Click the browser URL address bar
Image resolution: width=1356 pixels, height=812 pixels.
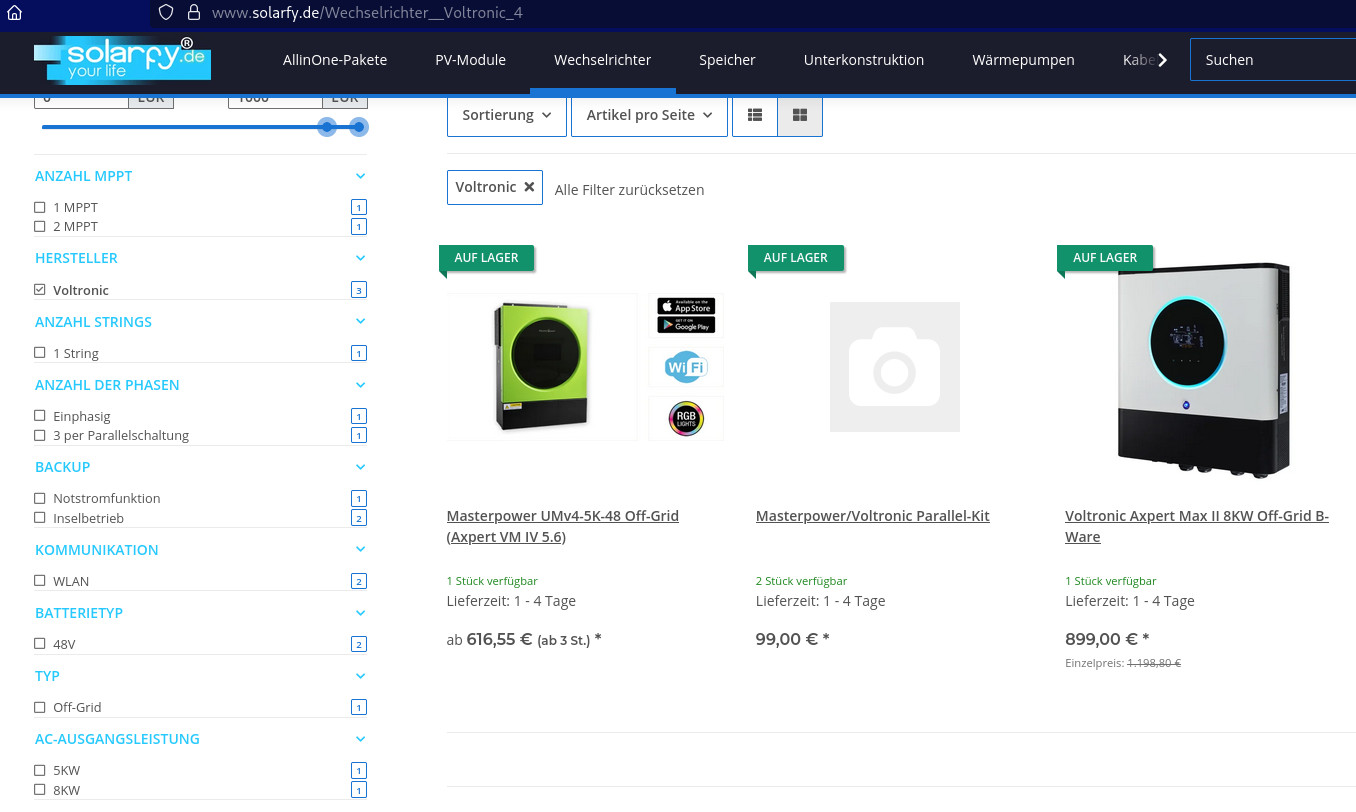[367, 13]
